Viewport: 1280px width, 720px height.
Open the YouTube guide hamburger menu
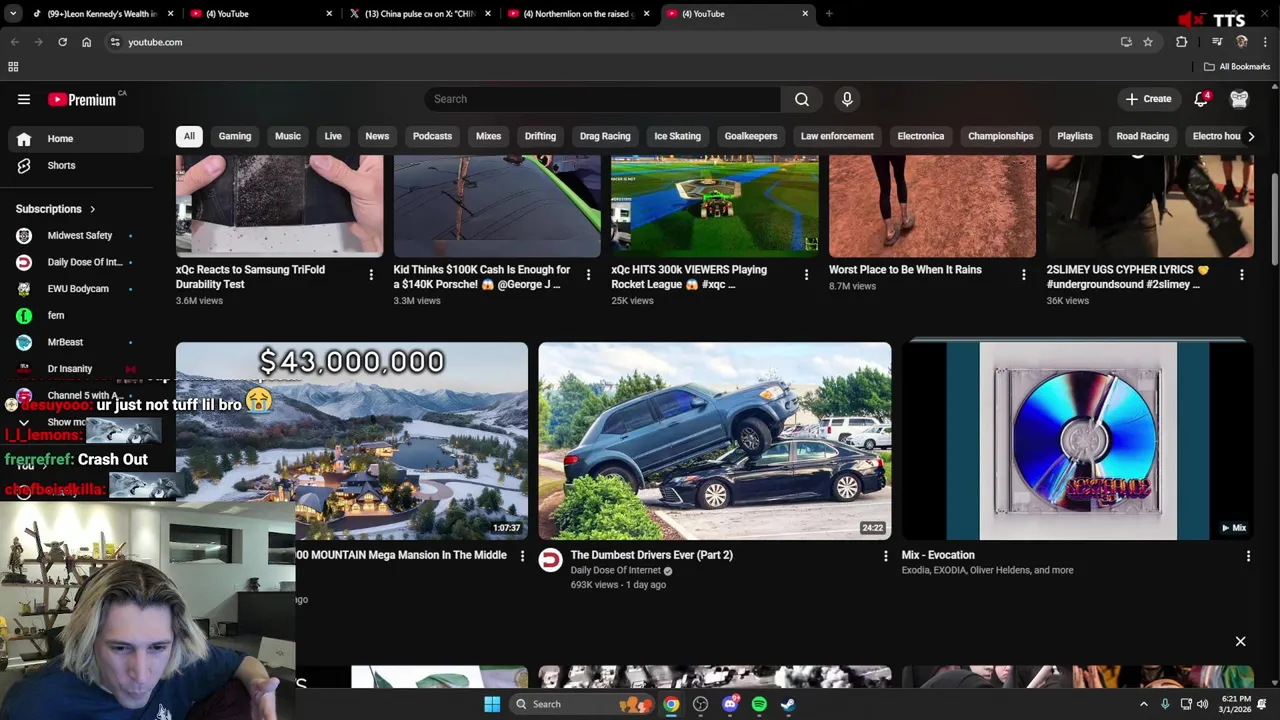(24, 99)
